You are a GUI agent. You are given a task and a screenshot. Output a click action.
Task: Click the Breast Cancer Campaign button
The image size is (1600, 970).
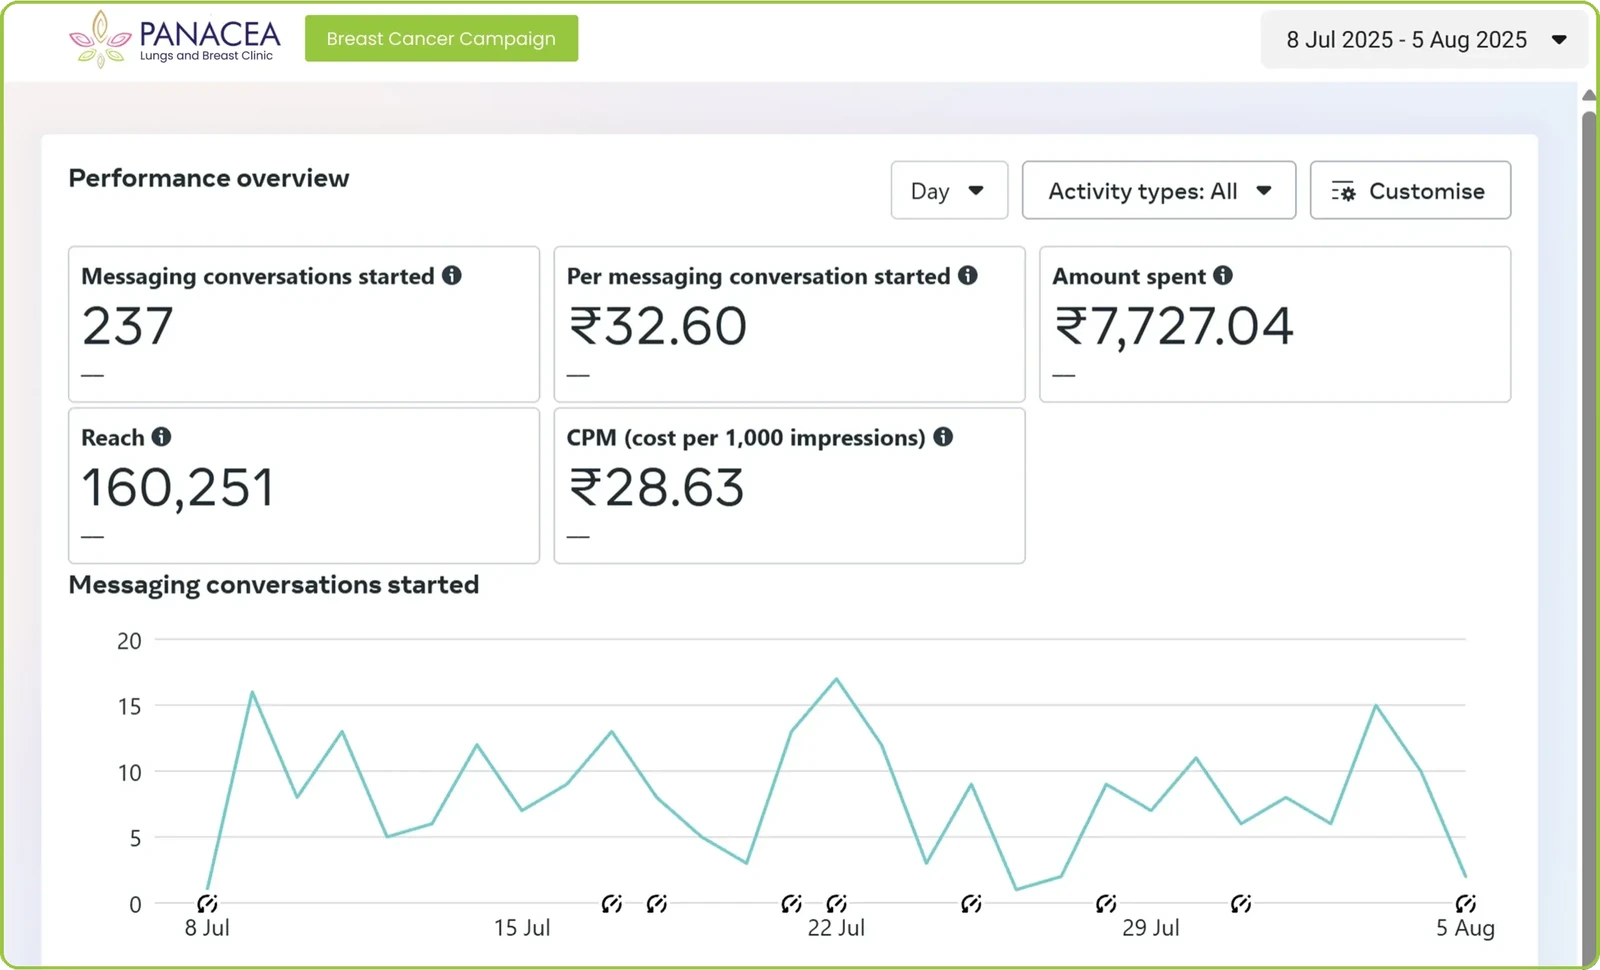point(441,38)
